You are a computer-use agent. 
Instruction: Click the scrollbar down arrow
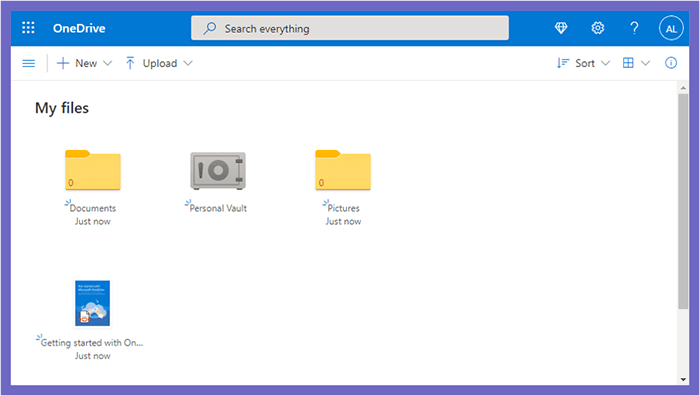coord(683,379)
